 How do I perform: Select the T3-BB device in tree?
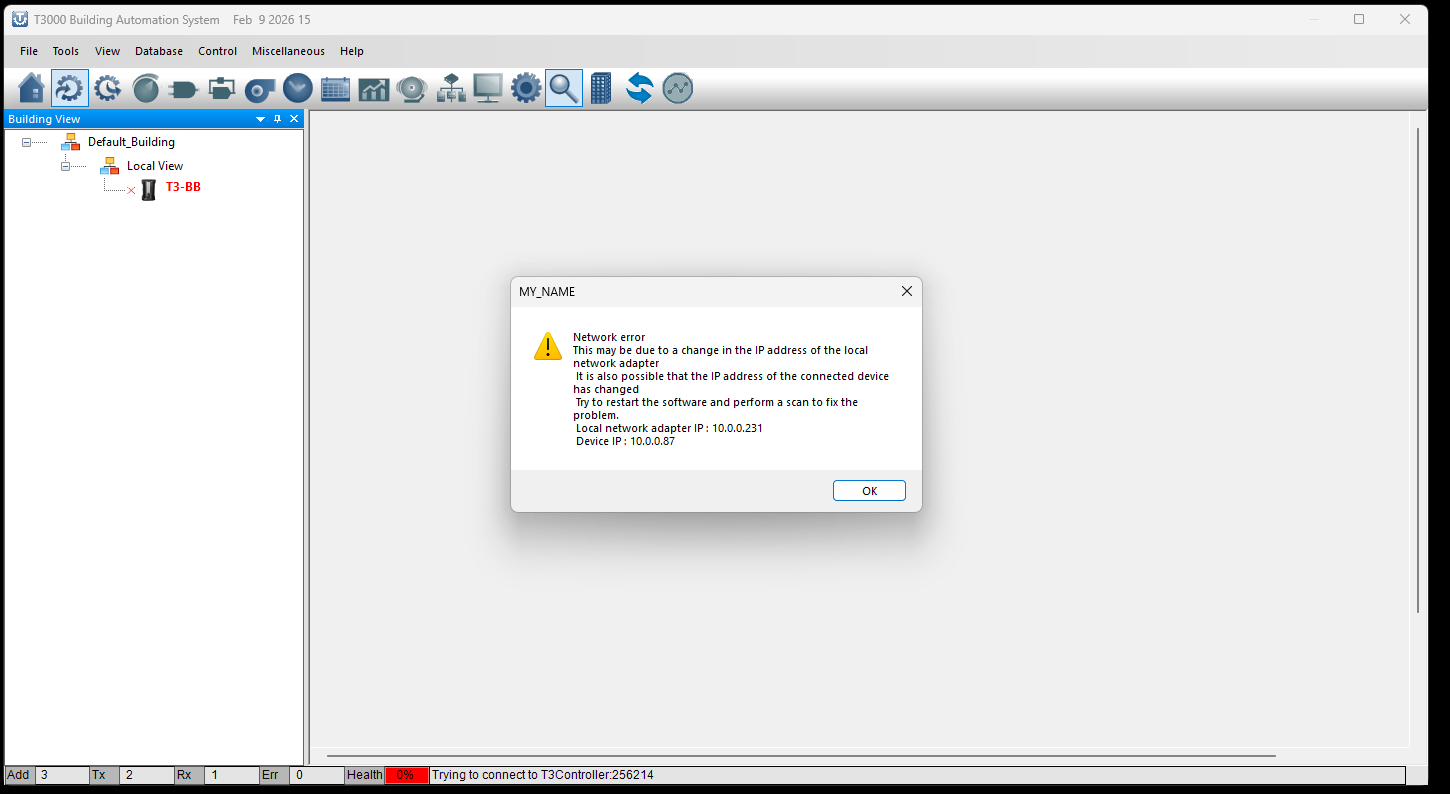[182, 187]
